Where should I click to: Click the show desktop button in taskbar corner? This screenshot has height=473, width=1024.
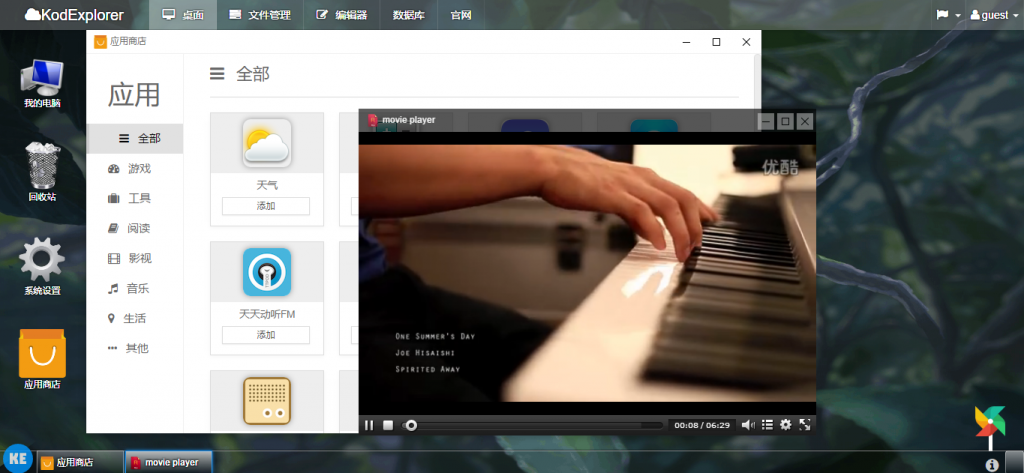click(1014, 462)
